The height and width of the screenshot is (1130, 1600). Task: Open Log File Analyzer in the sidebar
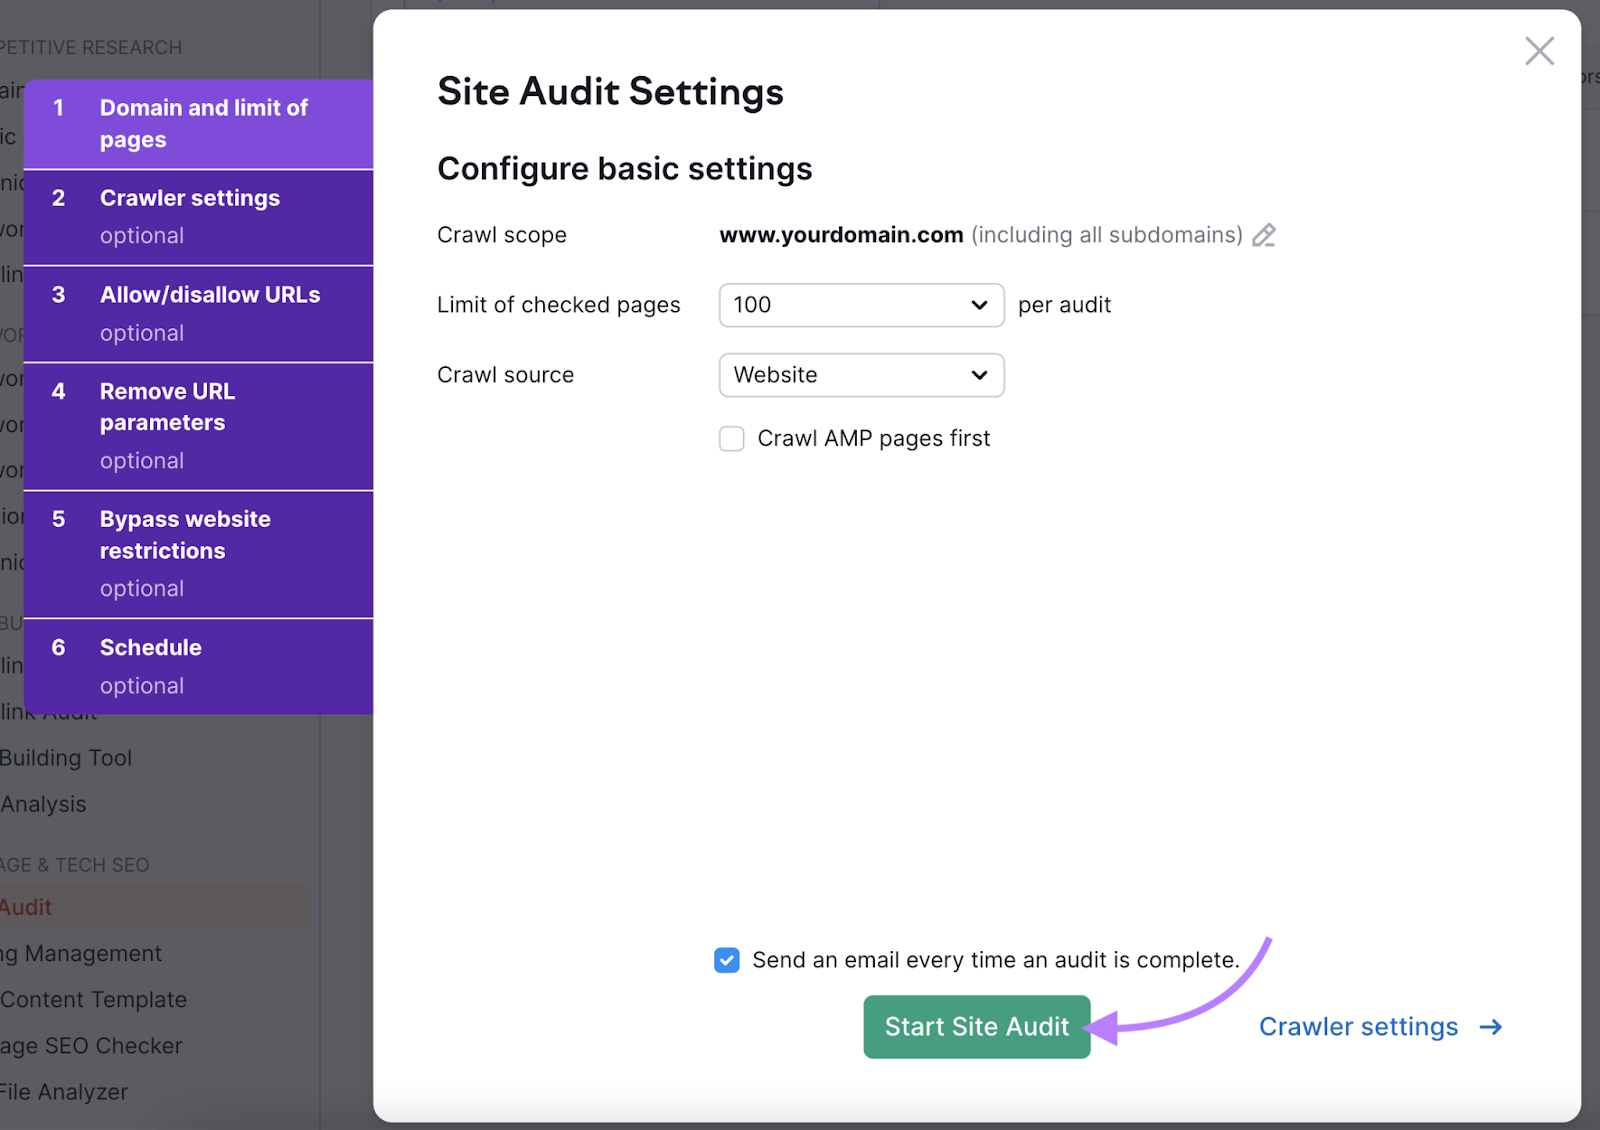64,1091
